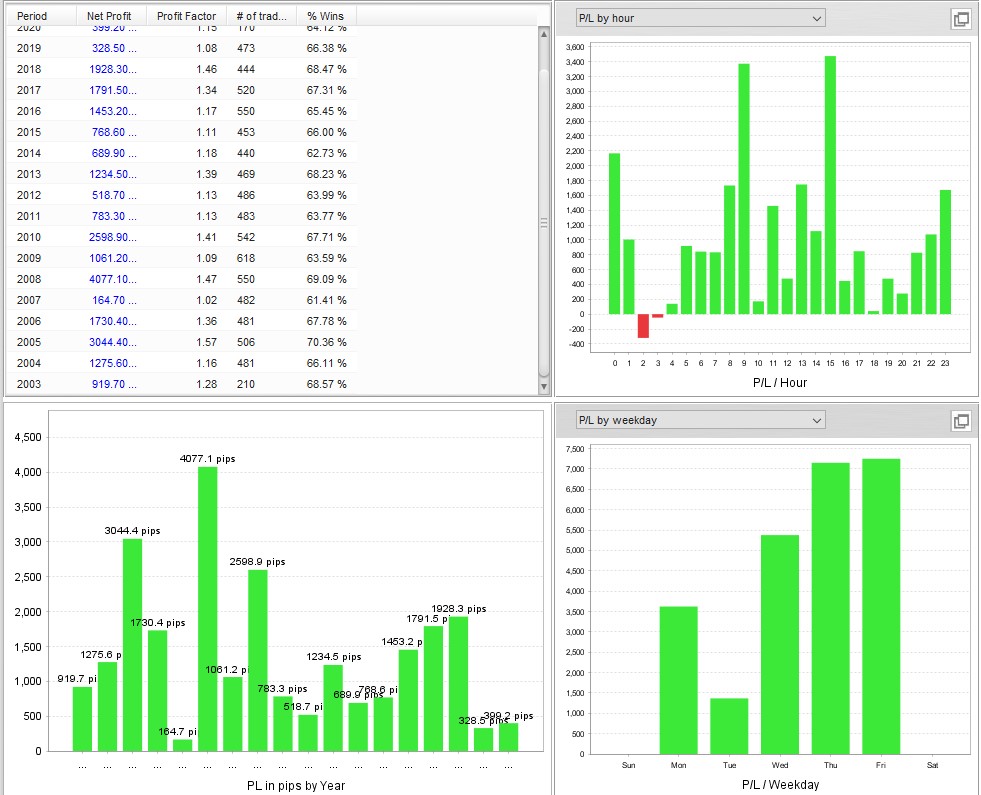Select the 2014 period row

click(x=181, y=153)
